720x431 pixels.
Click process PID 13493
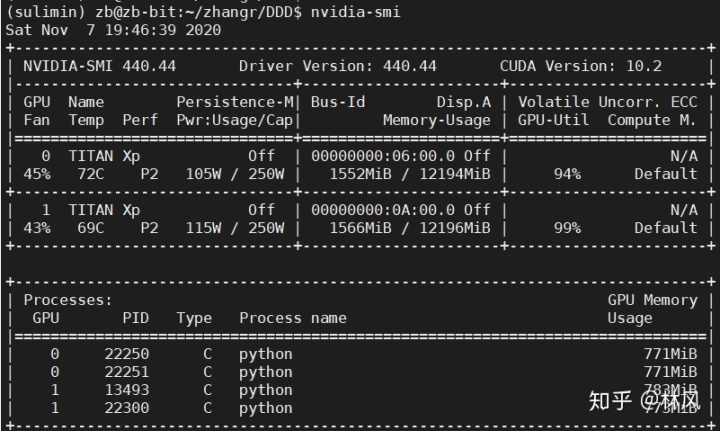pyautogui.click(x=127, y=390)
